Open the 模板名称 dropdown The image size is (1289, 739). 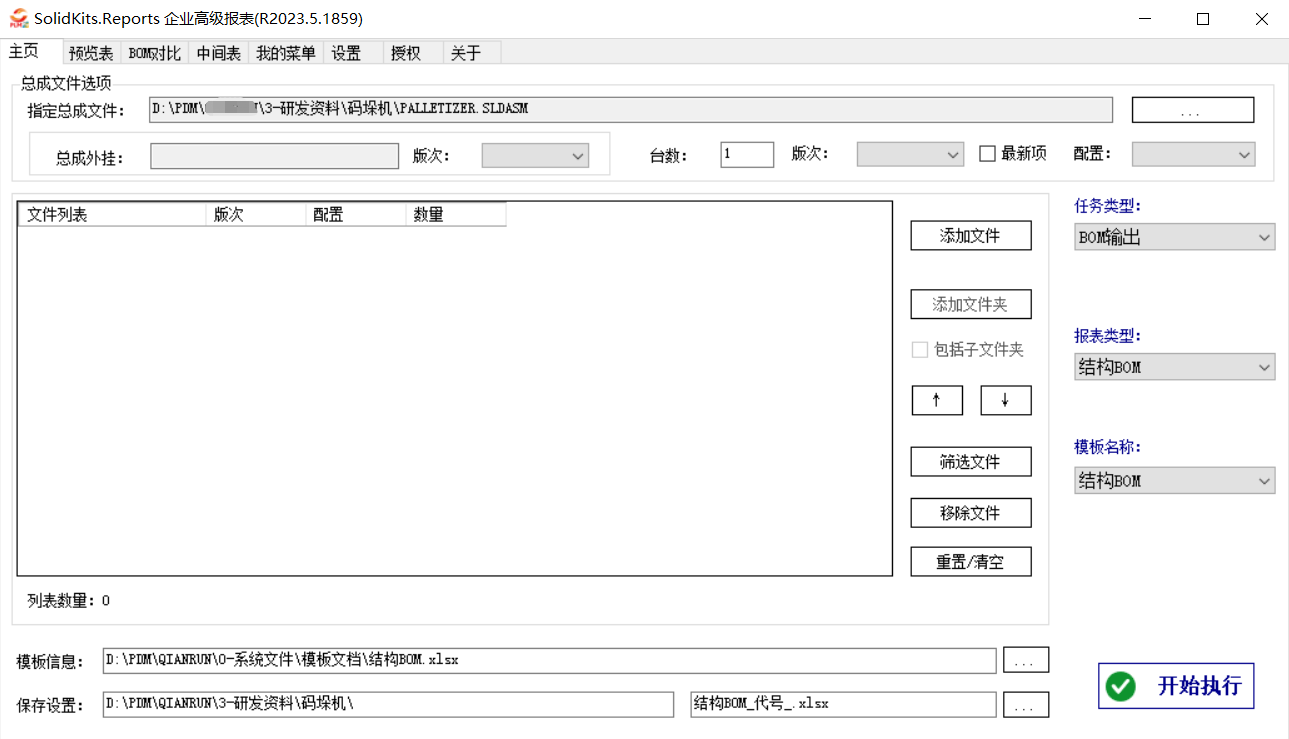[1174, 481]
